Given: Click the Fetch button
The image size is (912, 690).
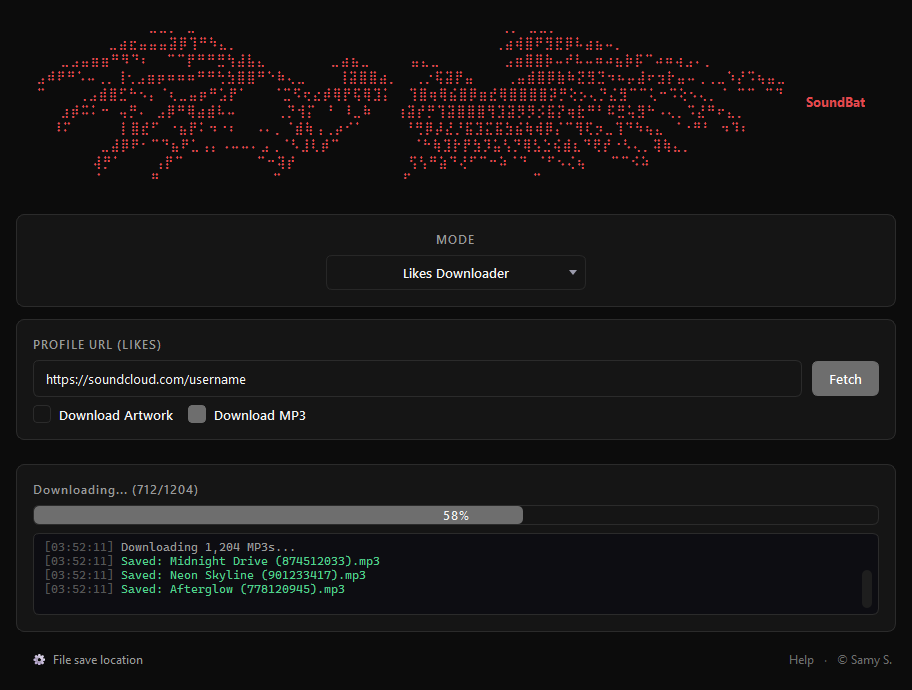Looking at the screenshot, I should point(845,379).
